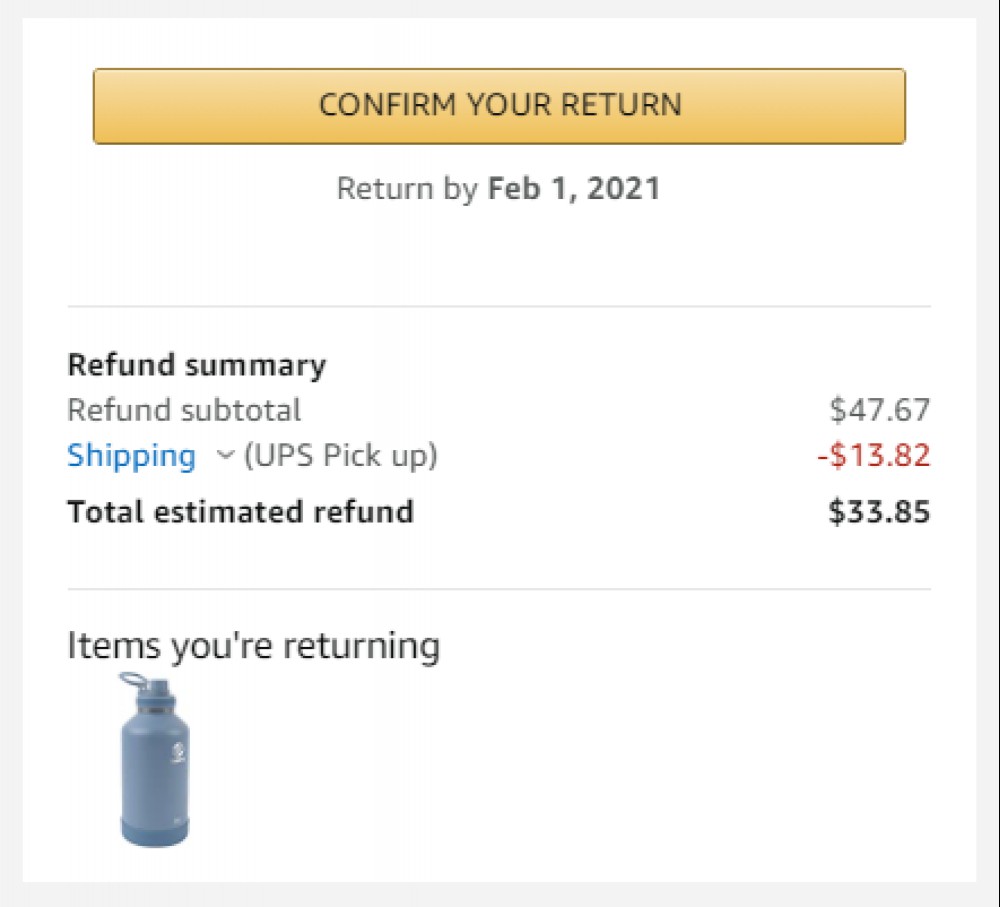Click the word RETURN on the yellow button

tap(622, 105)
